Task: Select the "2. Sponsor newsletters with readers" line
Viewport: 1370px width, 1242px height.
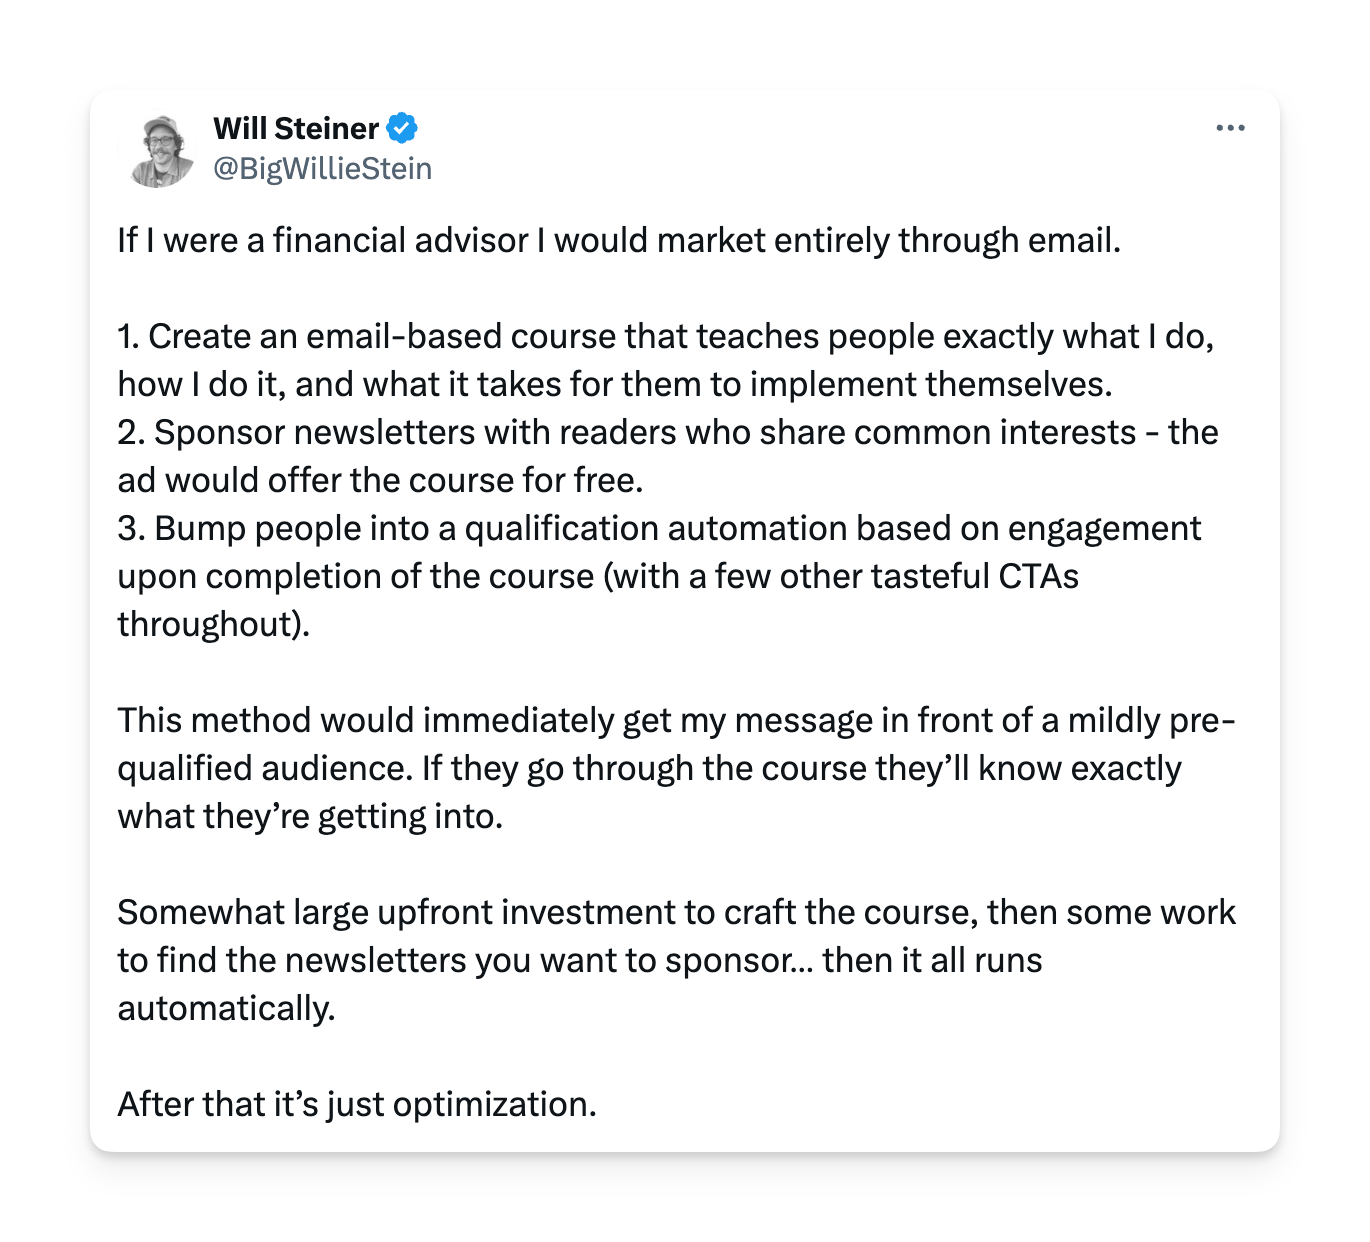Action: [x=668, y=433]
